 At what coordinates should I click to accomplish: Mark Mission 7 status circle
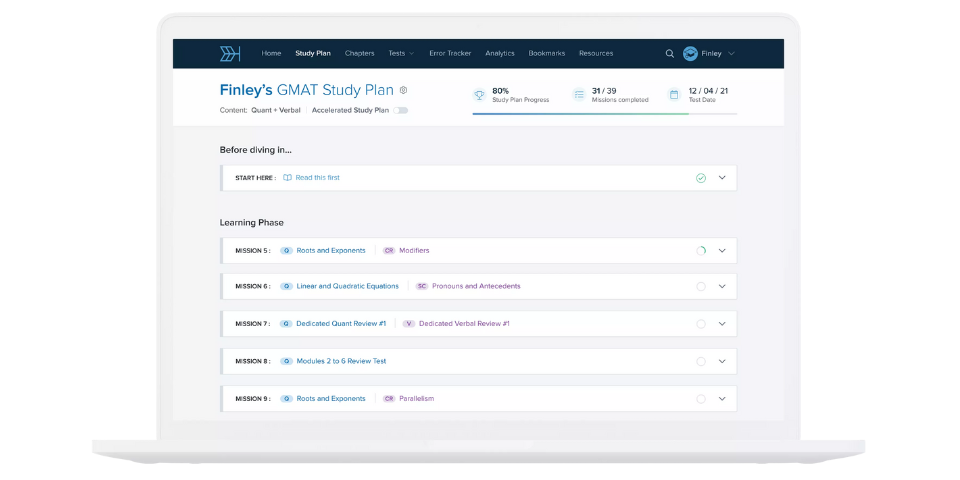pos(701,324)
